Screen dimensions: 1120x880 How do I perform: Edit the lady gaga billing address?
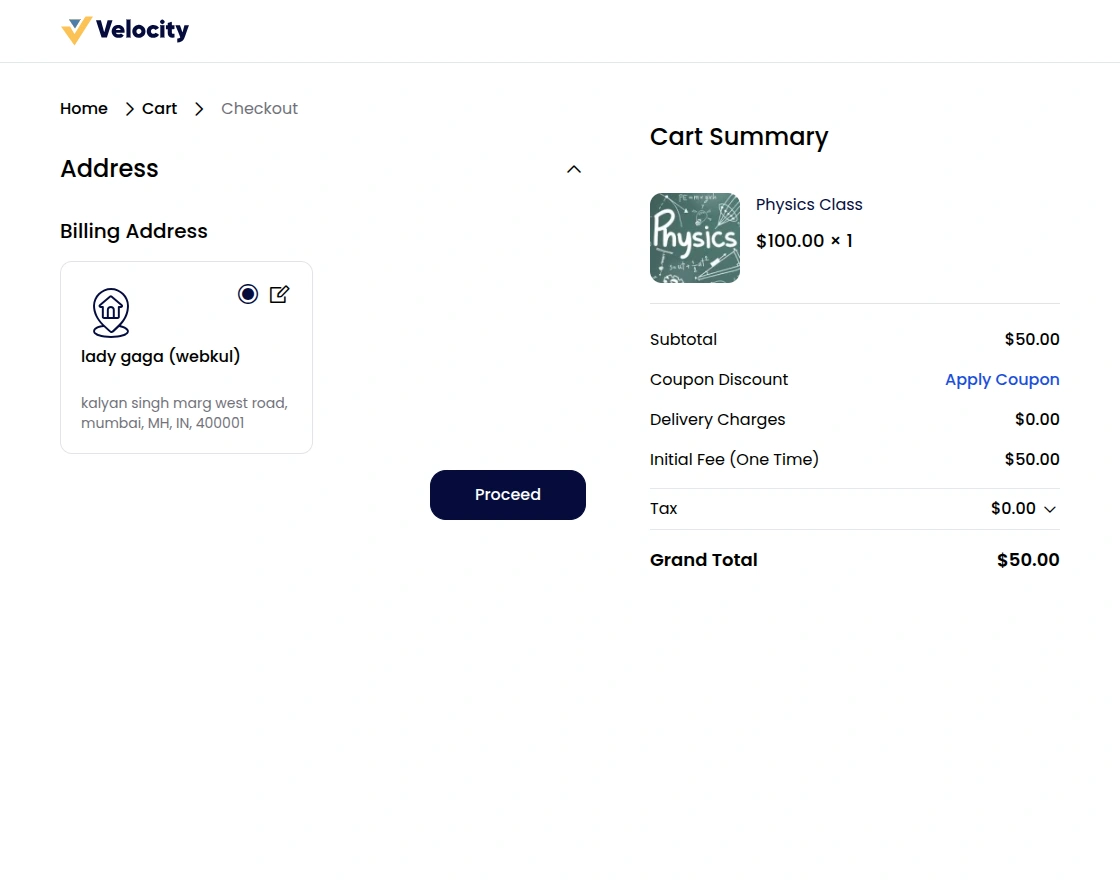point(279,294)
